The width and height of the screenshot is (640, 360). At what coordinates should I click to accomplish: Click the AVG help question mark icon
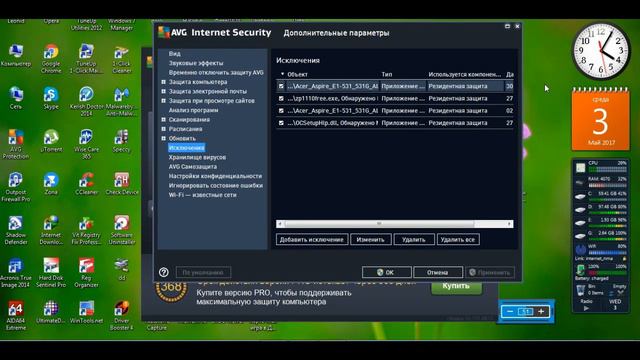[x=164, y=272]
